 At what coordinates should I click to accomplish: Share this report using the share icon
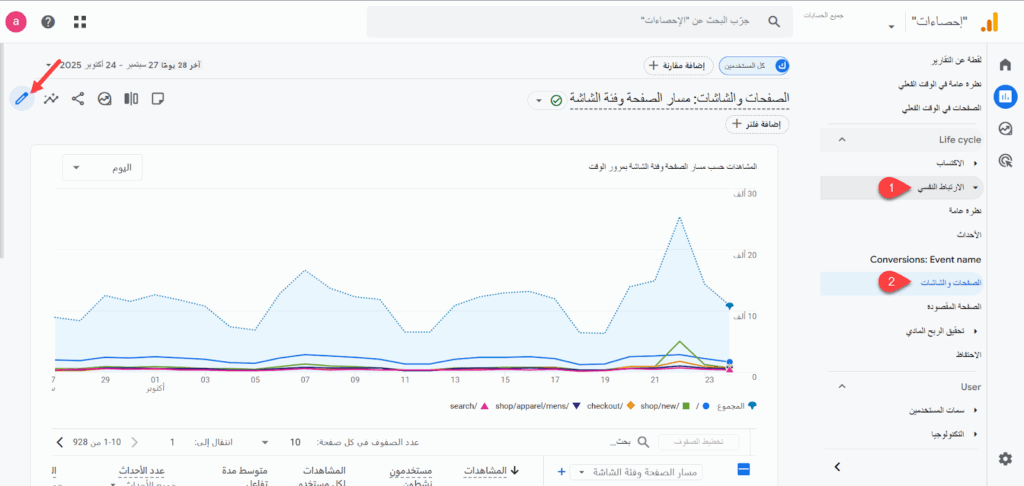(x=78, y=98)
